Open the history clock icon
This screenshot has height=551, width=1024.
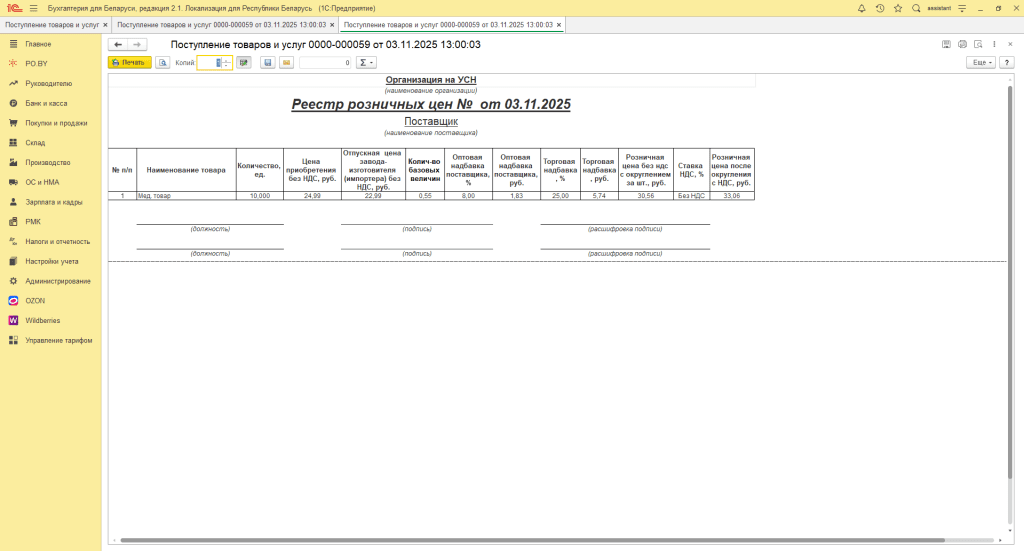pos(880,8)
